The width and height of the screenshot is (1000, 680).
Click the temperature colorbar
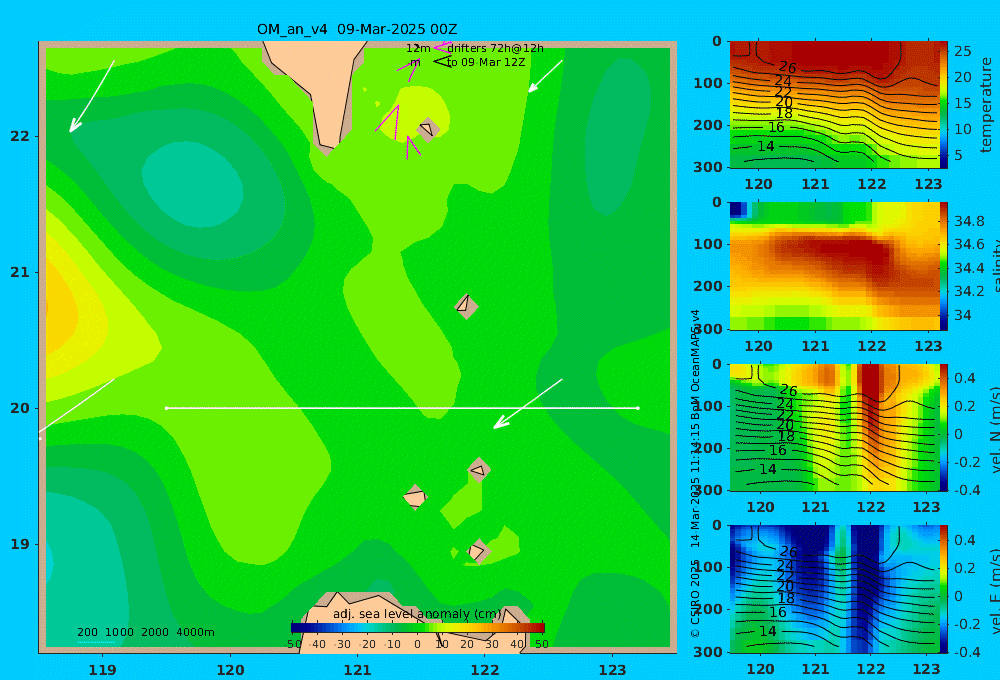coord(944,105)
